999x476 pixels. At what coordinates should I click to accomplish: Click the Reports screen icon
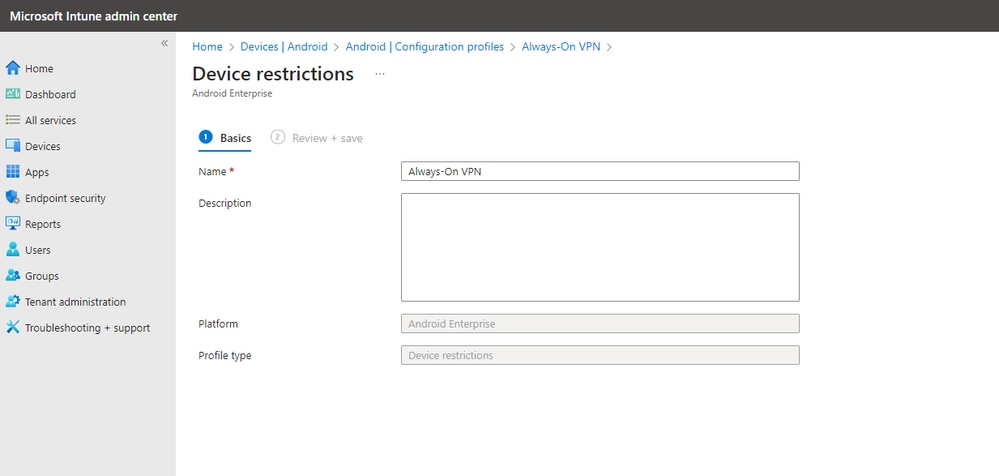[x=13, y=224]
